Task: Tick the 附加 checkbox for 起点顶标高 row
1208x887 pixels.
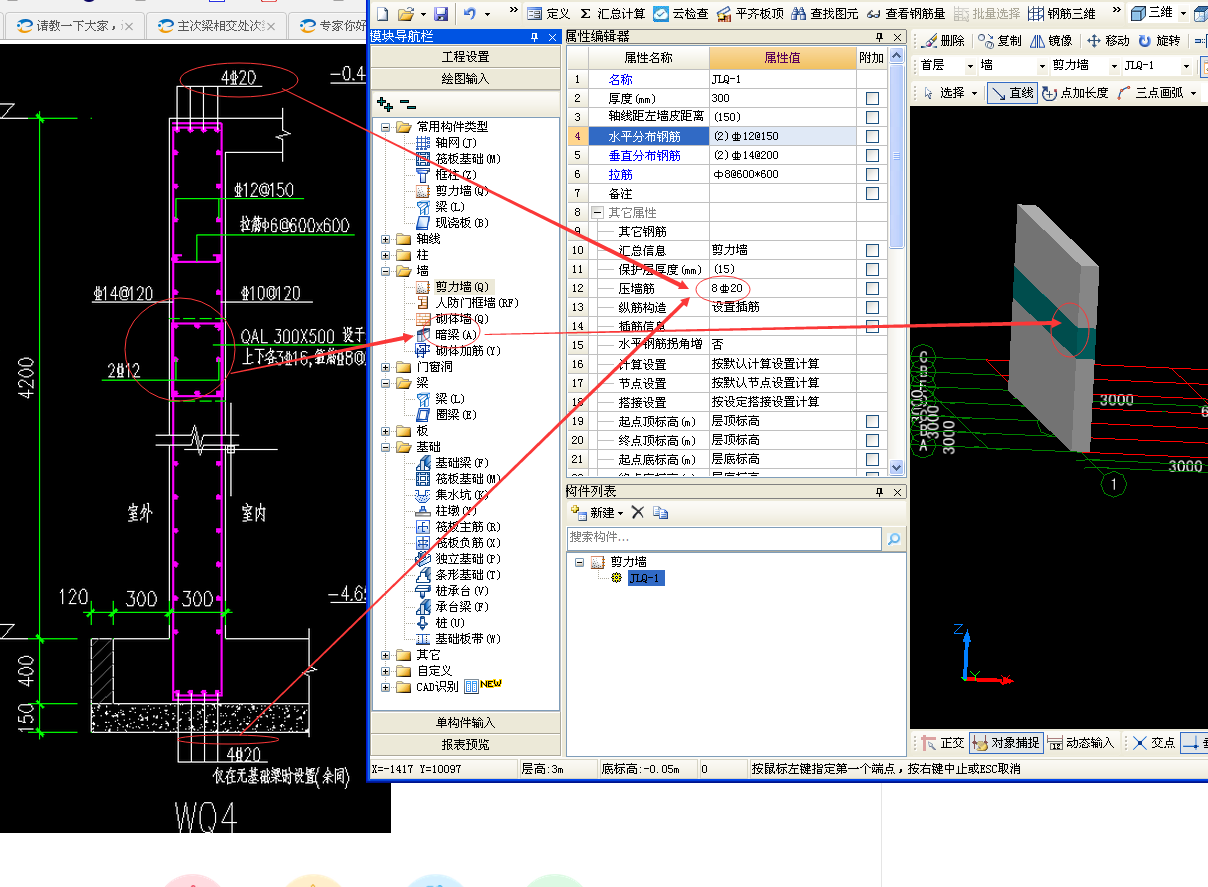Action: point(872,421)
